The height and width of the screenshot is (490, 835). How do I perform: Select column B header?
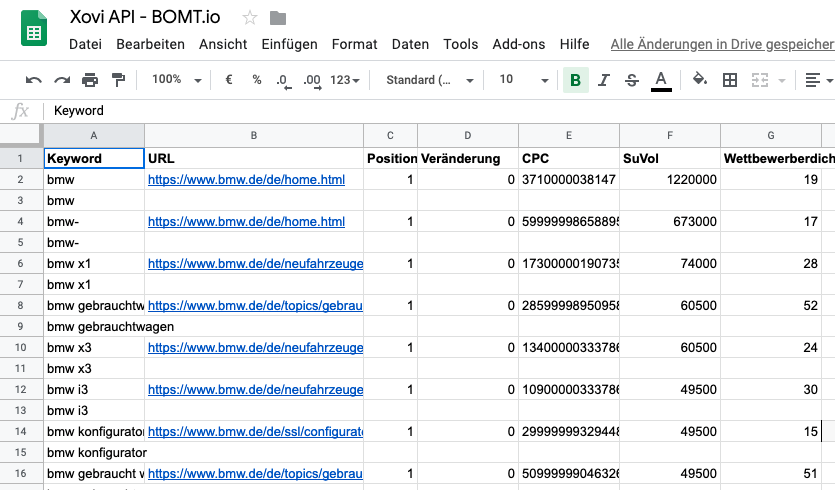pos(254,136)
